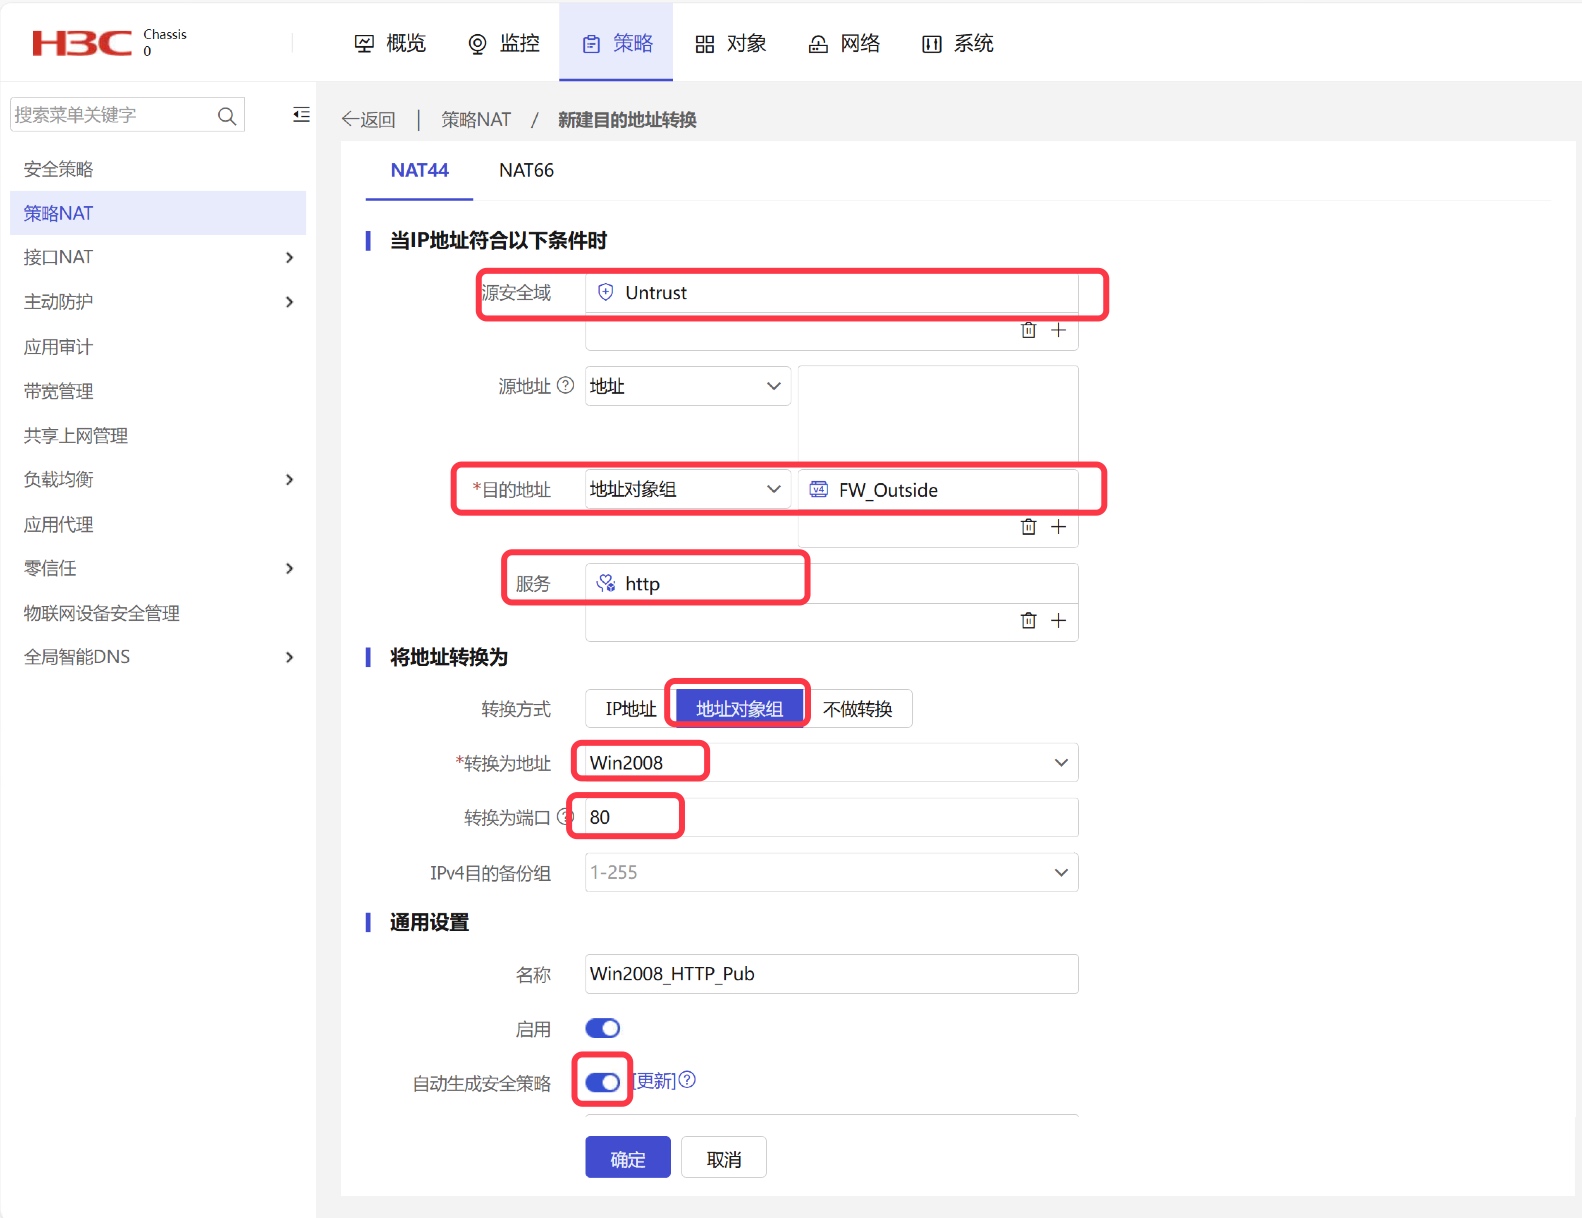Viewport: 1582px width, 1218px height.
Task: Select 策略NAT in sidebar
Action: point(158,213)
